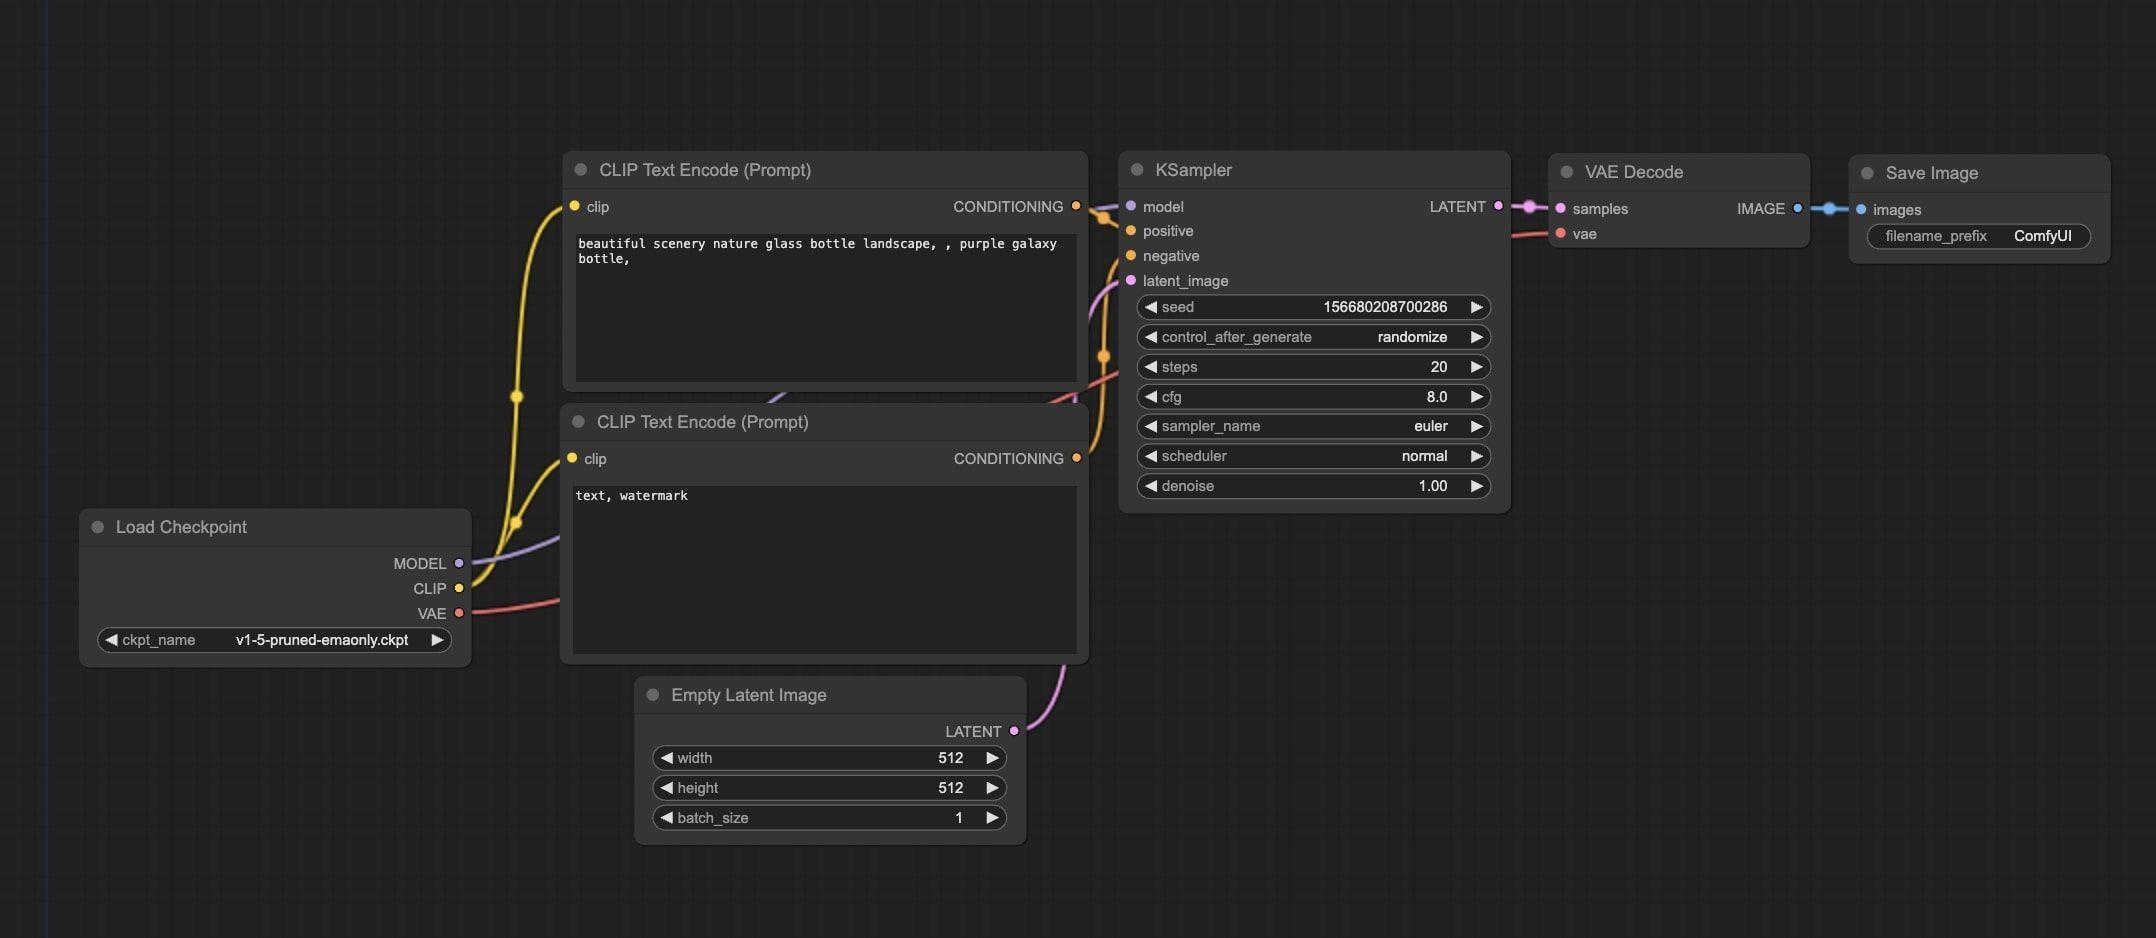Select previous control_after_generate option arrow
Screen dimensions: 2156x938
tap(1151, 337)
